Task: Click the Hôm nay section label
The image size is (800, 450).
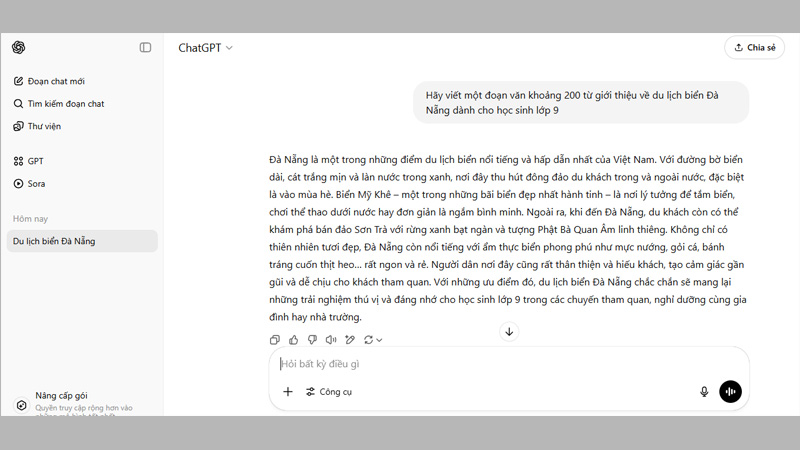Action: point(30,219)
